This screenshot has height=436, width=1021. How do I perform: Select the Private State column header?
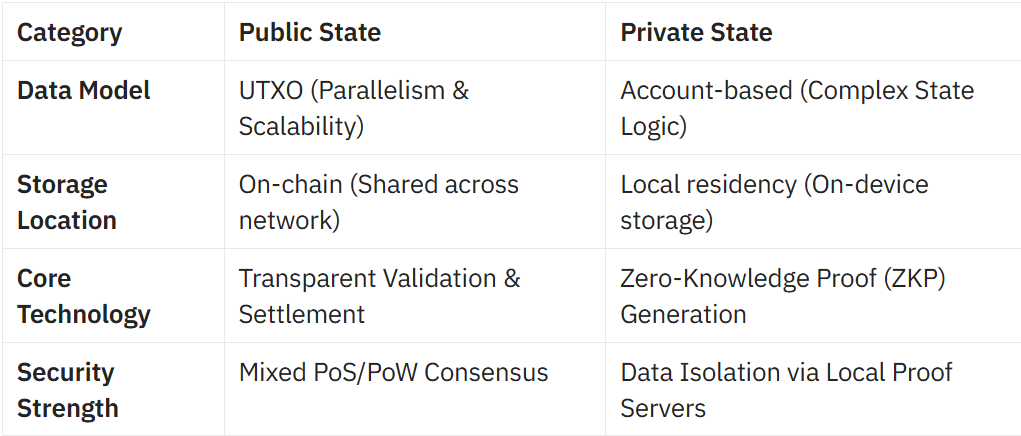click(x=696, y=33)
